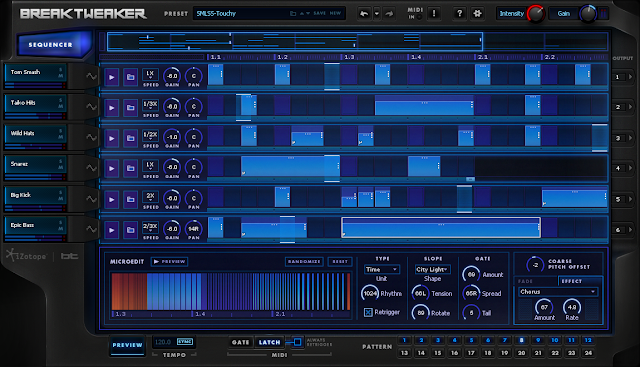Select pattern 1
The image size is (640, 367).
click(404, 340)
